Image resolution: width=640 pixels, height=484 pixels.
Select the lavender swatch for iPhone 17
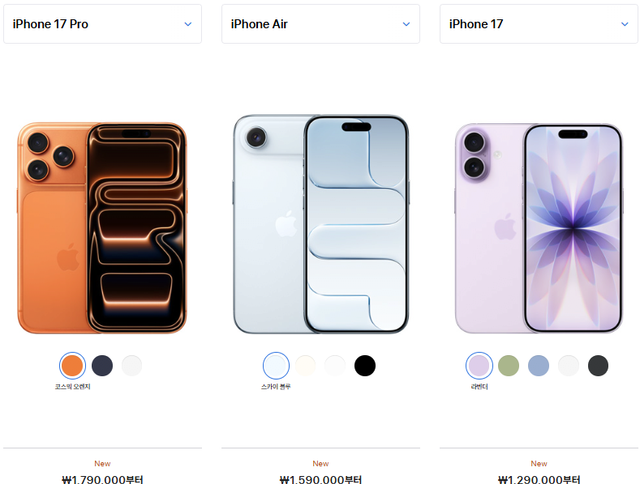click(x=479, y=365)
